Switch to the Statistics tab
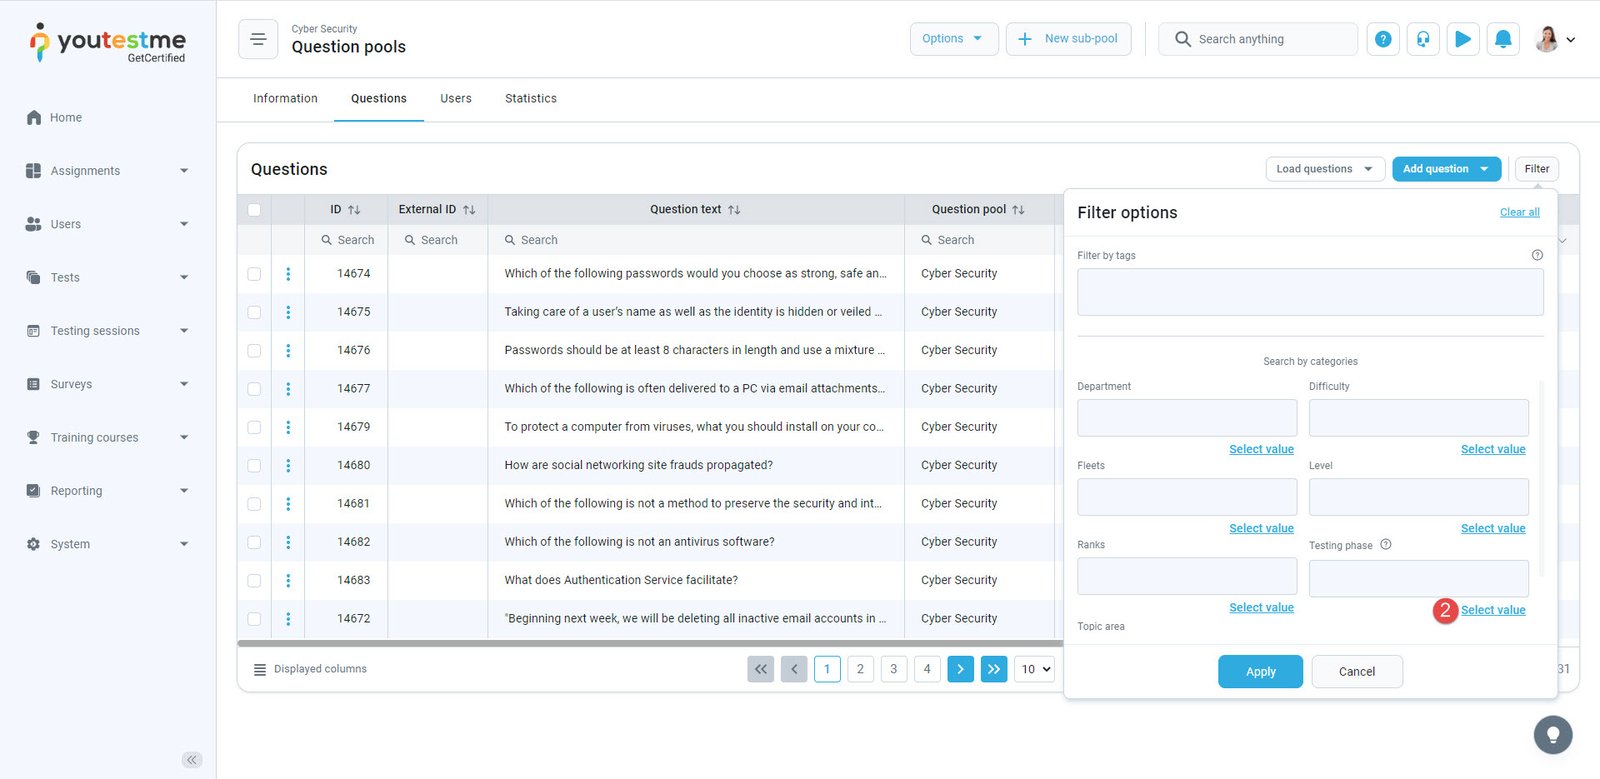This screenshot has width=1600, height=779. click(x=530, y=99)
